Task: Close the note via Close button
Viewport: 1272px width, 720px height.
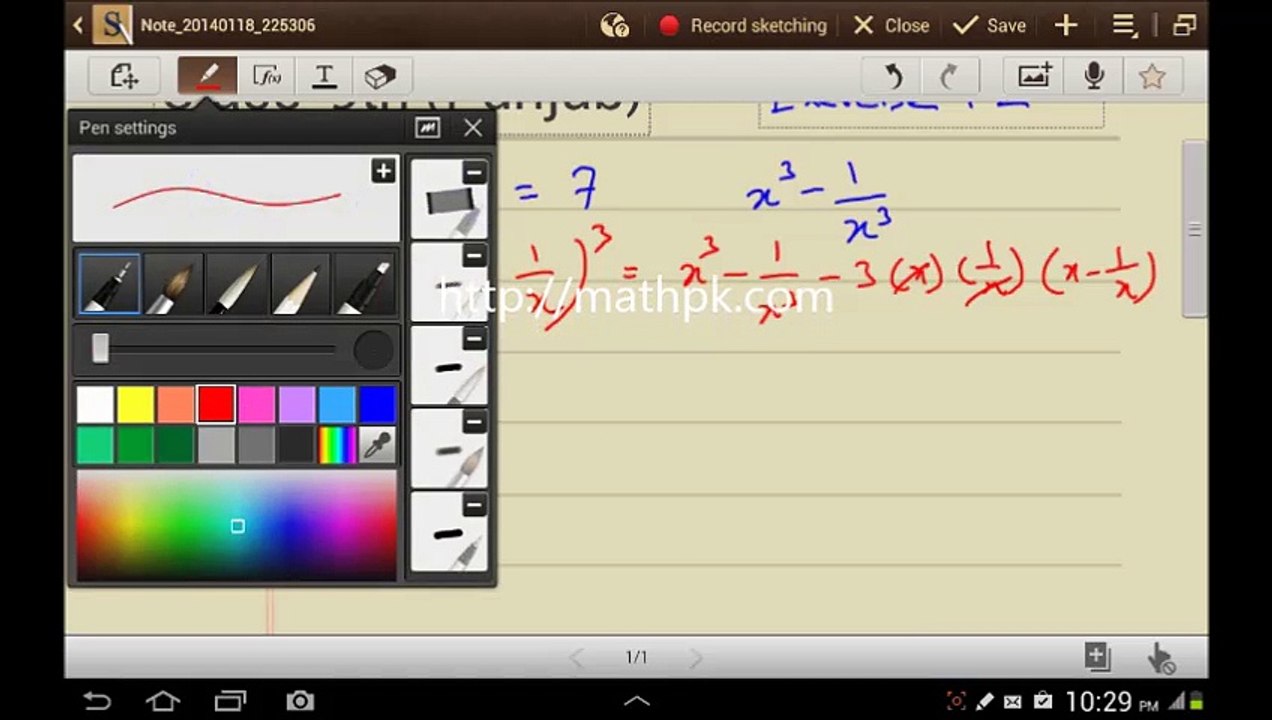Action: pos(891,25)
